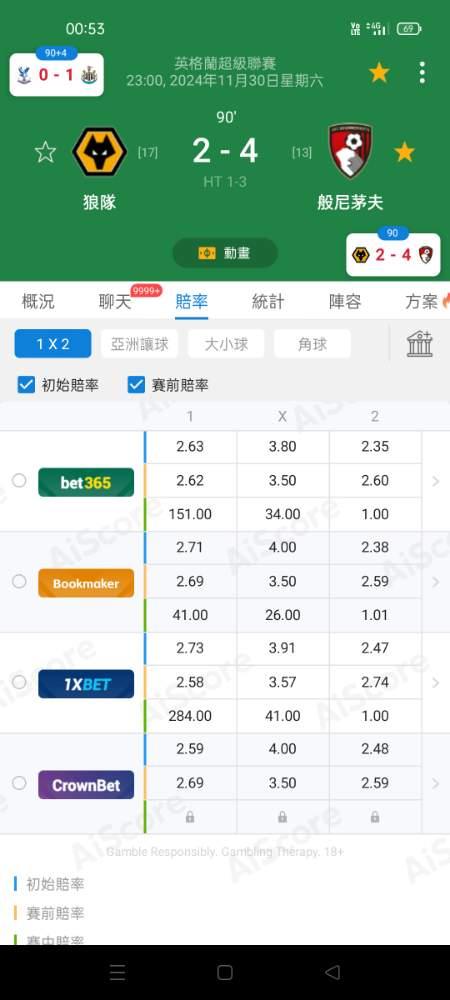Tap Bookmaker in-play away odds 1.01

point(375,615)
